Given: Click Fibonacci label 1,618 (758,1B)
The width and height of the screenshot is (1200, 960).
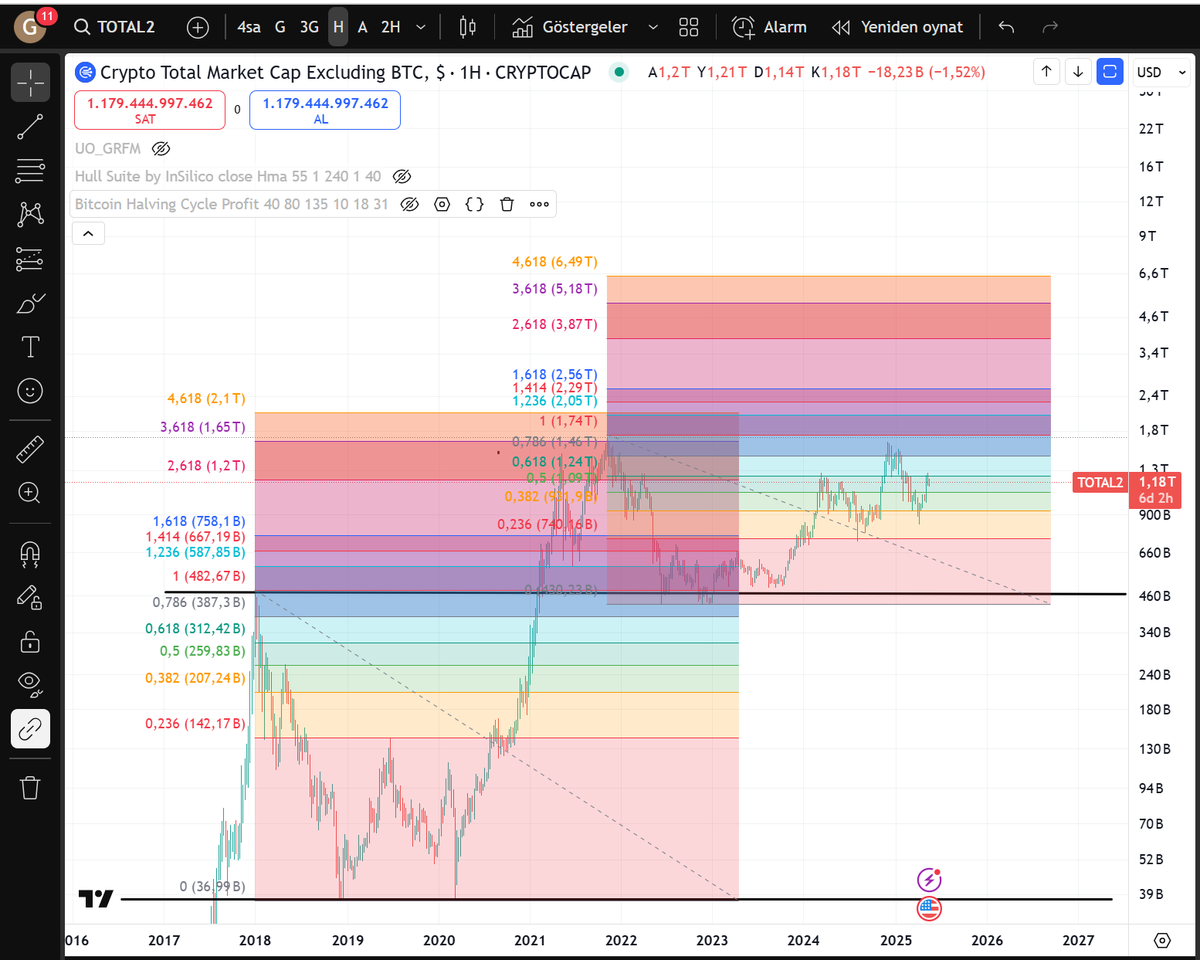Looking at the screenshot, I should point(199,521).
